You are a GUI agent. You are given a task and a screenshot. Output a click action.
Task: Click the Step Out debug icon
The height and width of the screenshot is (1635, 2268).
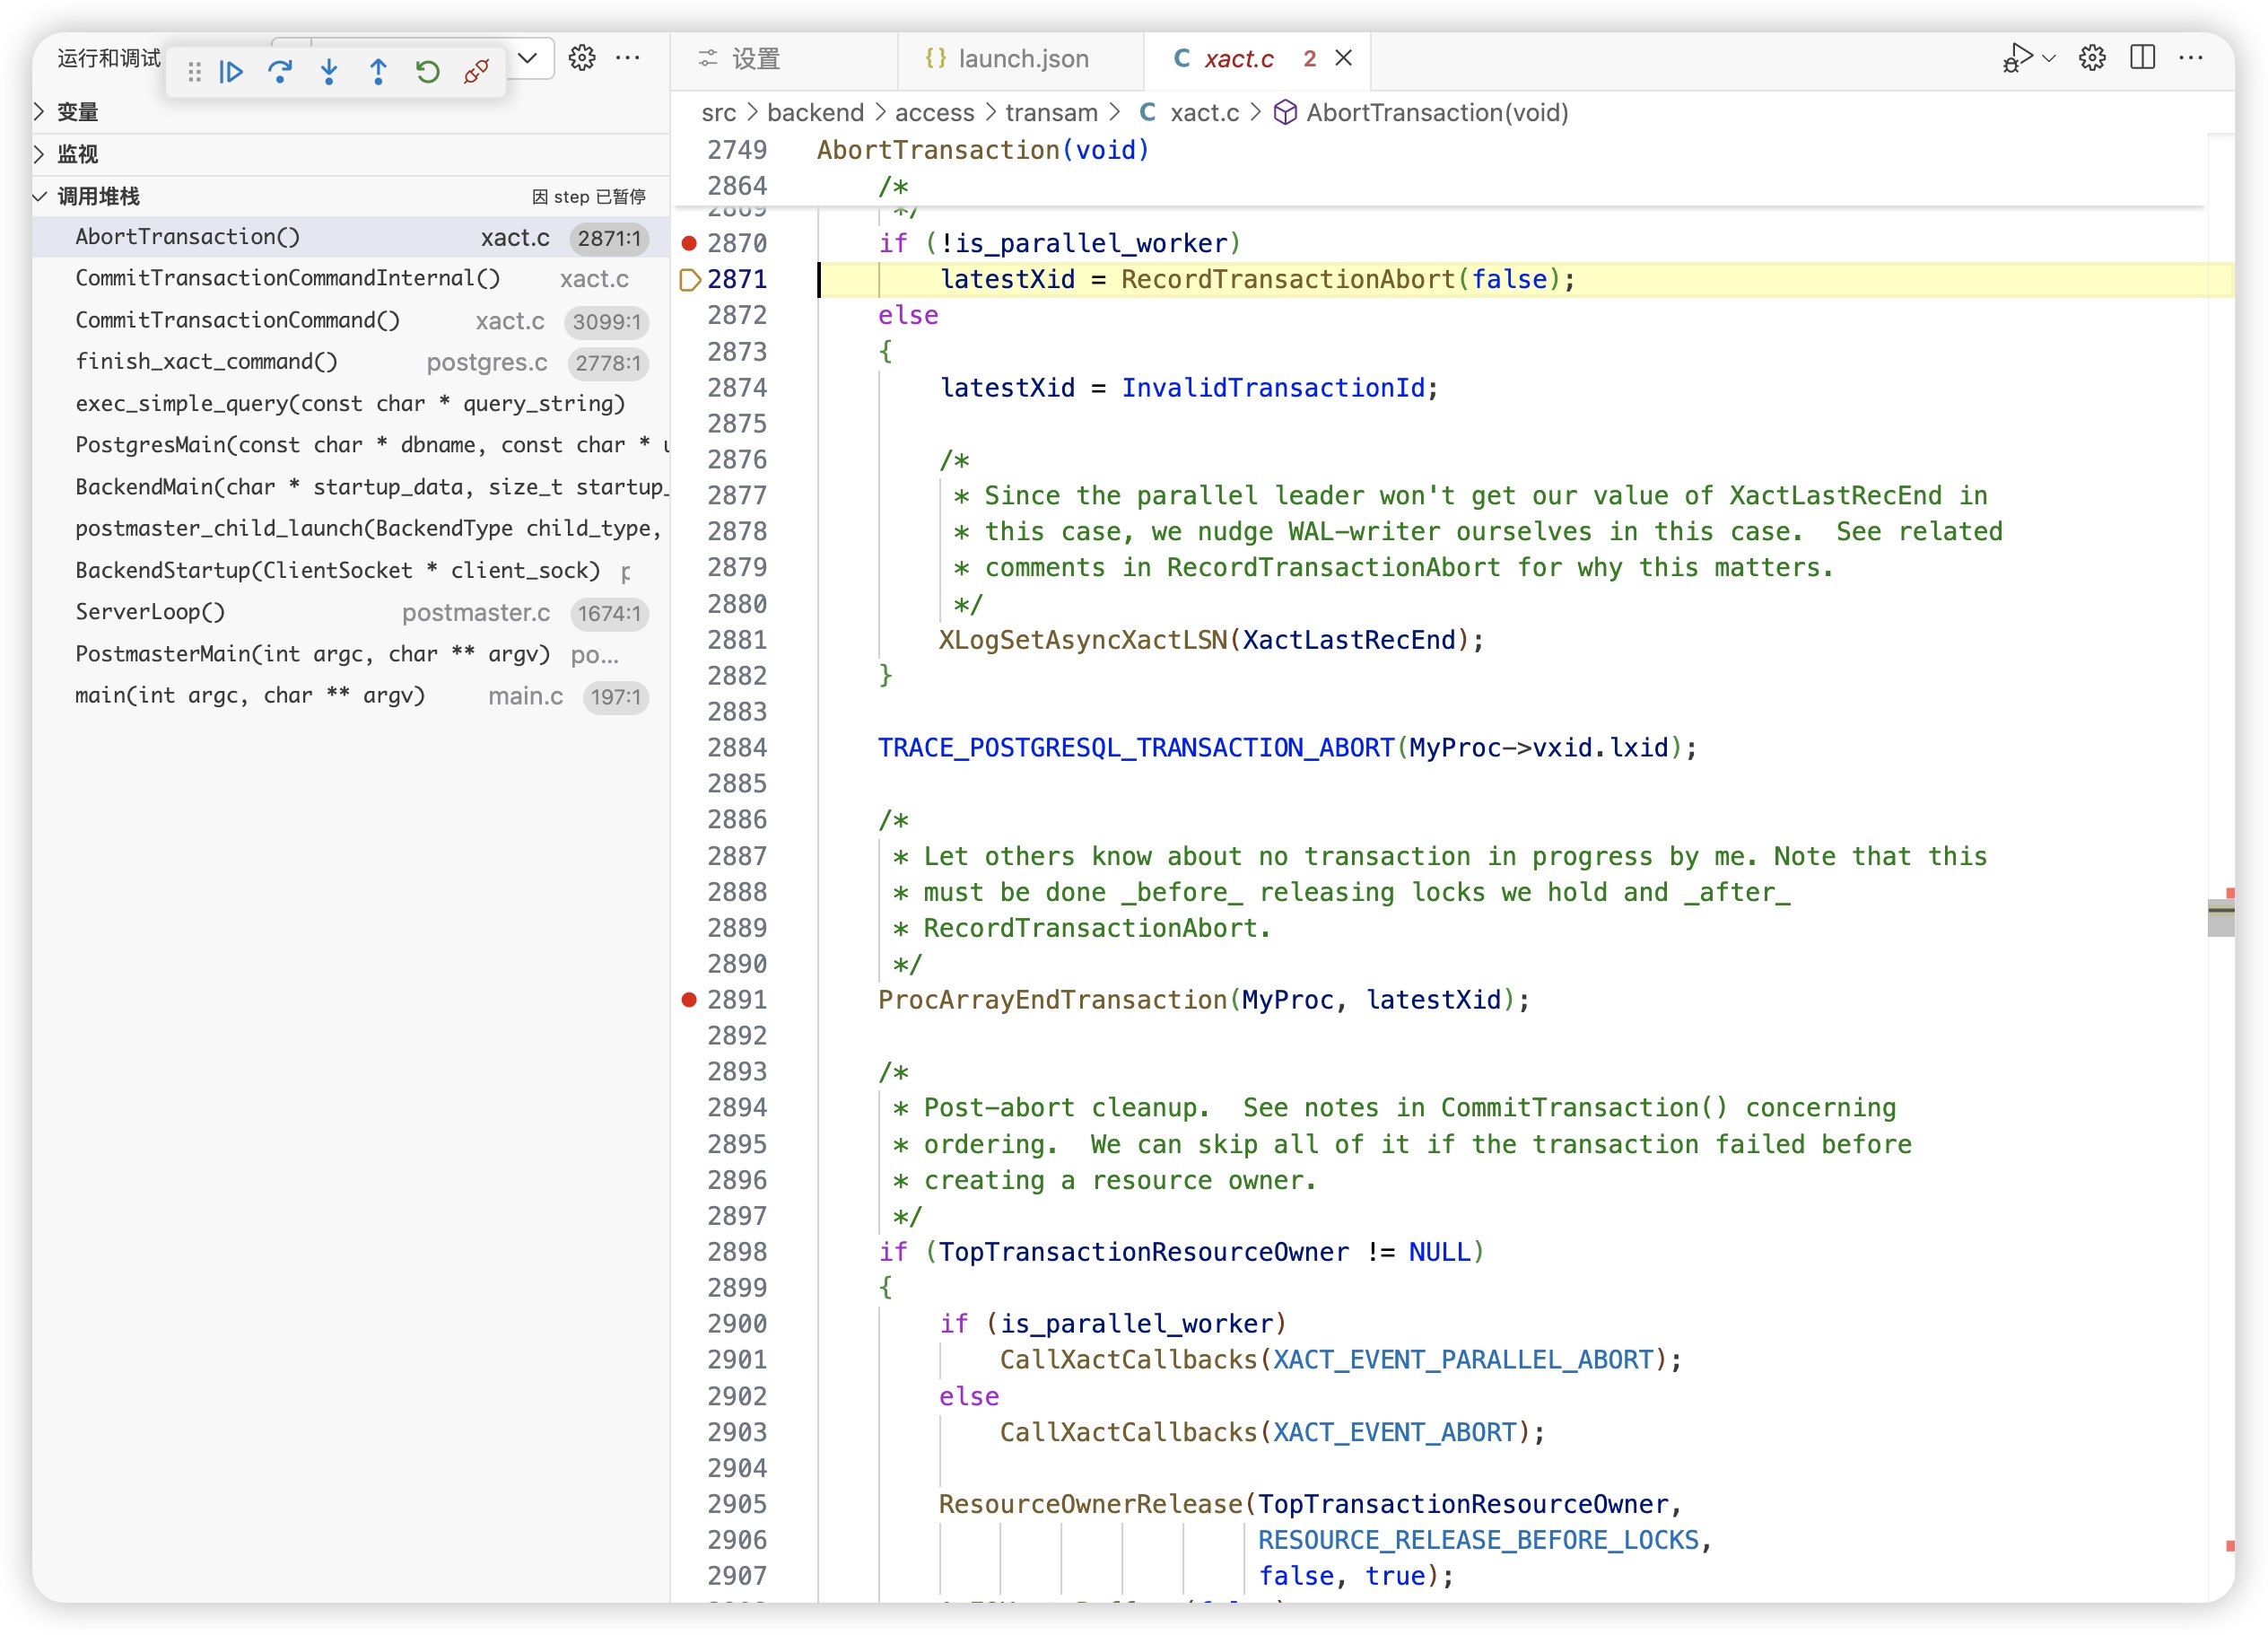pyautogui.click(x=378, y=72)
